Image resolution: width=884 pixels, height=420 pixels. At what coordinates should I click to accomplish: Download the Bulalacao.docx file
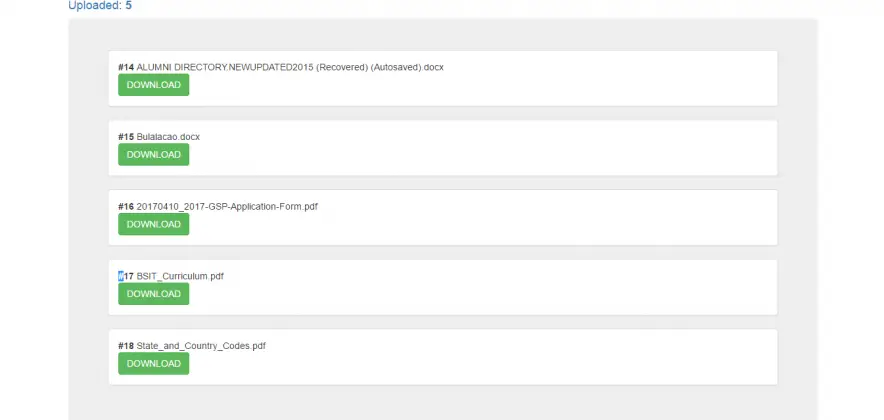pyautogui.click(x=153, y=155)
